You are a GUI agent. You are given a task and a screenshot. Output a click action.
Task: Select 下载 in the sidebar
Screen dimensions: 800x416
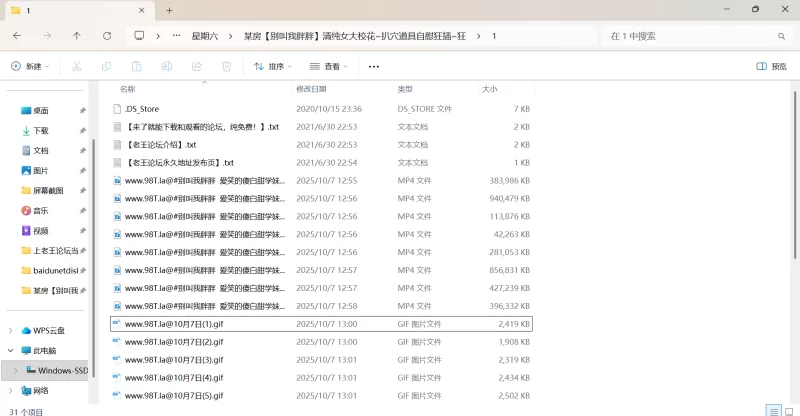coord(41,130)
